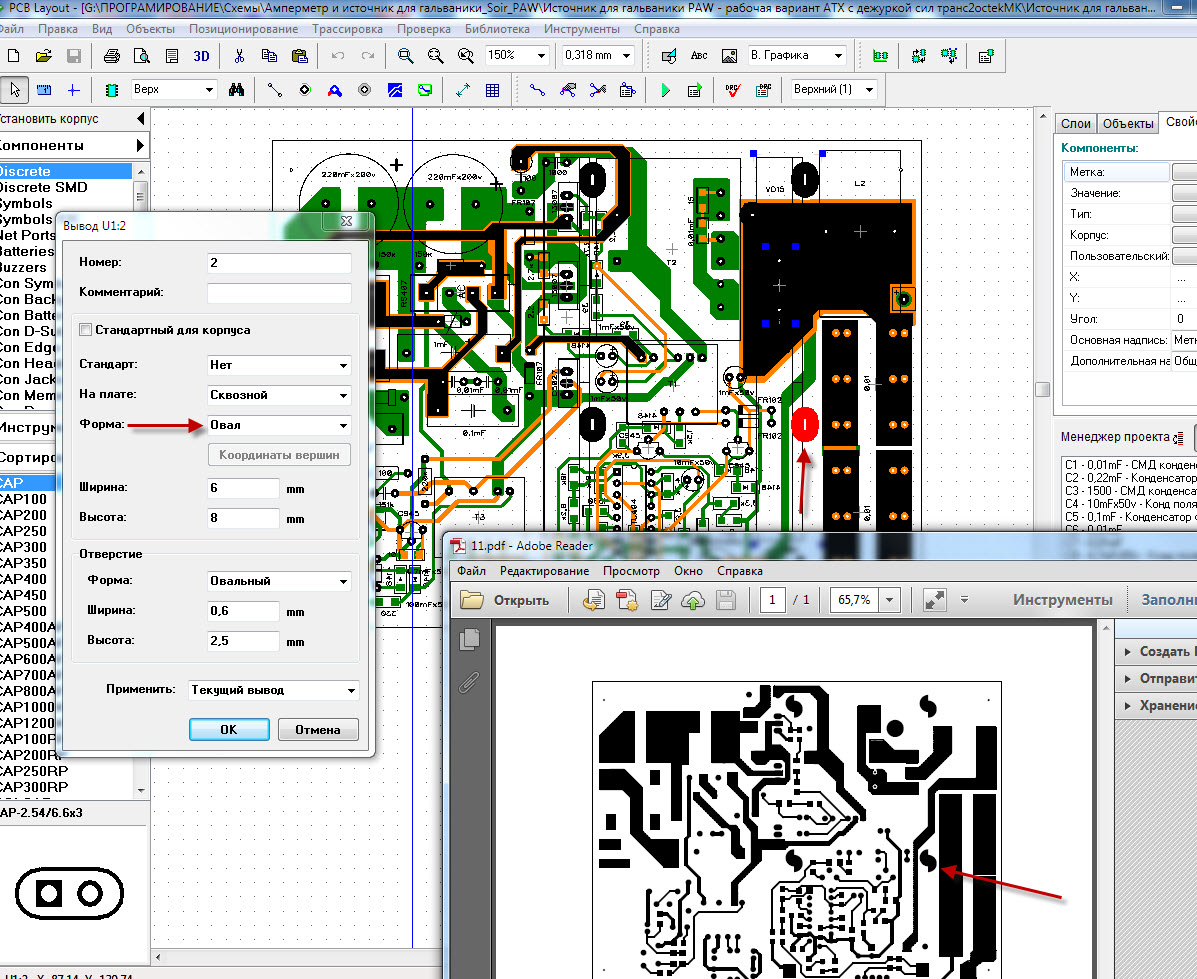The width and height of the screenshot is (1197, 979).
Task: Open 'Применить' dropdown showing Текущий вывод
Action: coord(273,690)
